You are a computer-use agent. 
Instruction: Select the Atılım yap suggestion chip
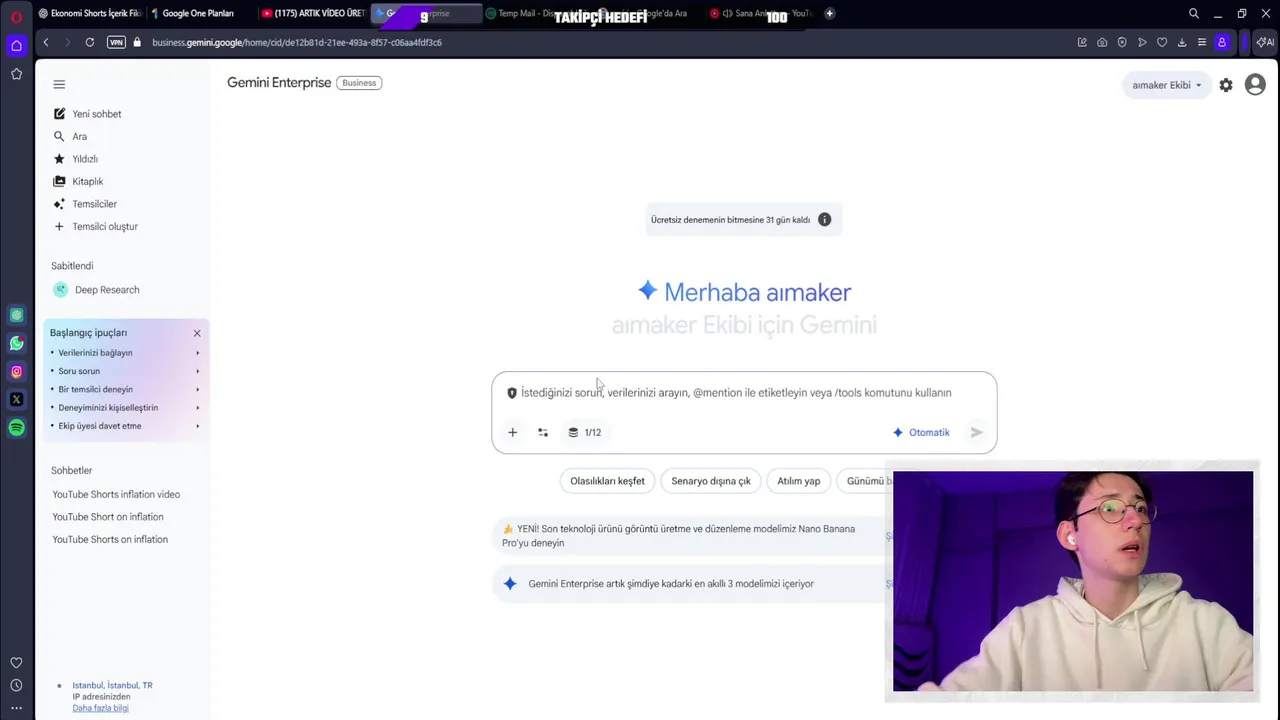pyautogui.click(x=799, y=481)
